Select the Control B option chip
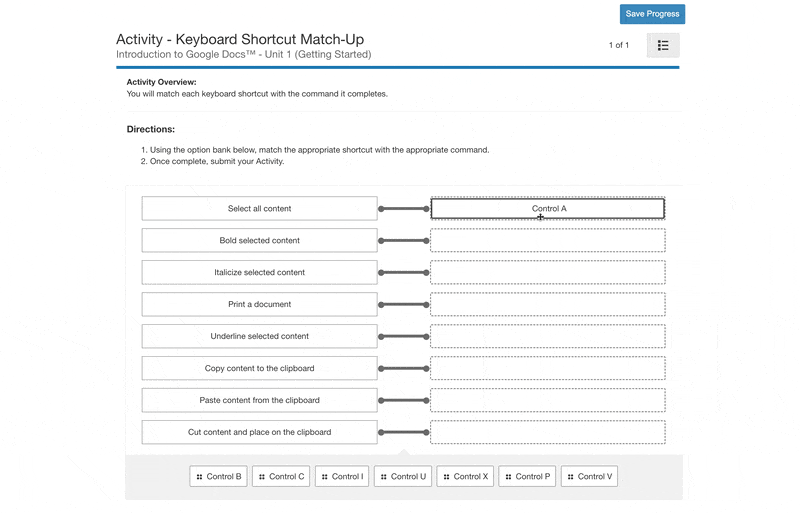The width and height of the screenshot is (800, 513). click(218, 476)
